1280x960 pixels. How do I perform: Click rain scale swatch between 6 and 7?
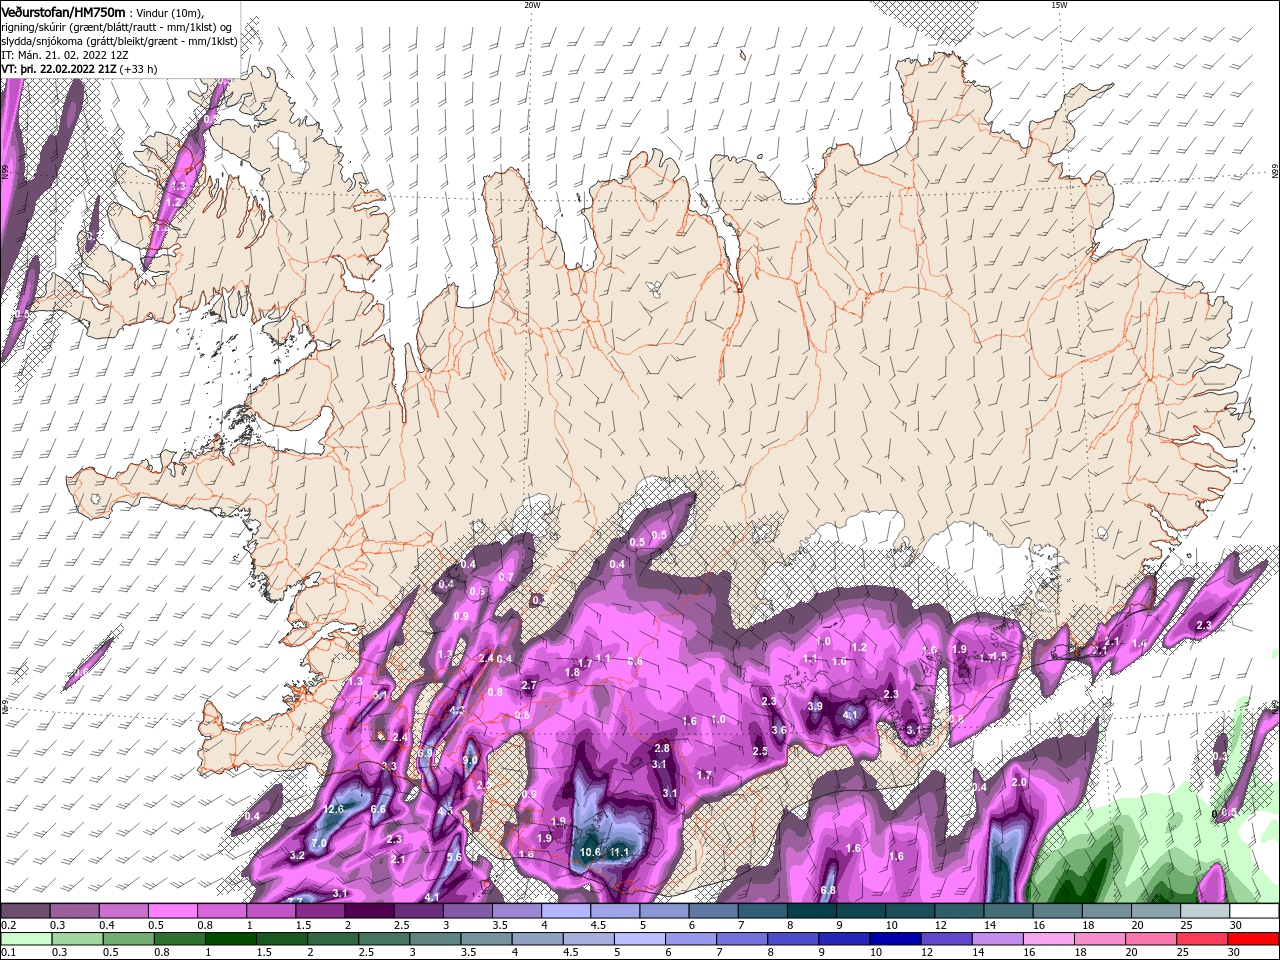692,939
